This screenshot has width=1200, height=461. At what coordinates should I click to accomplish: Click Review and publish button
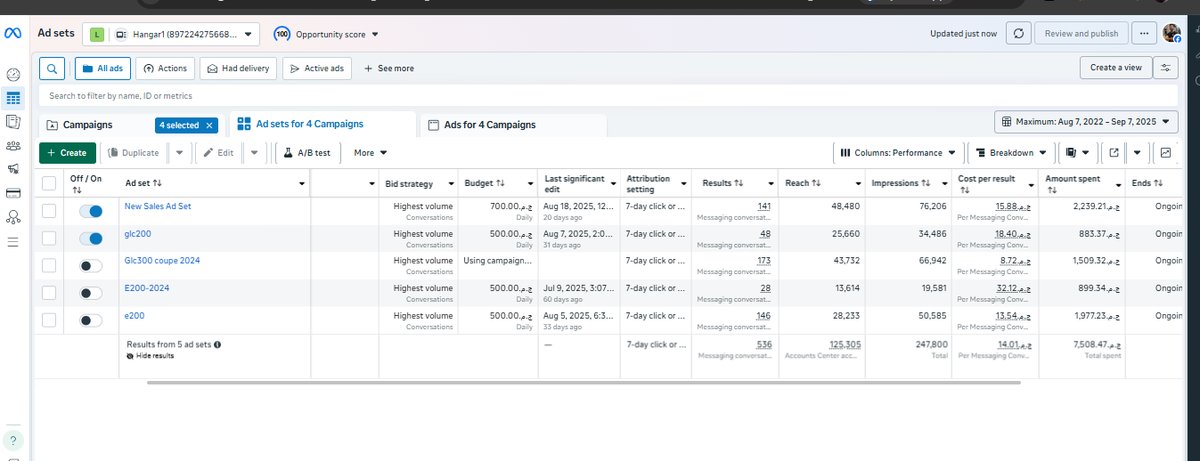coord(1081,33)
